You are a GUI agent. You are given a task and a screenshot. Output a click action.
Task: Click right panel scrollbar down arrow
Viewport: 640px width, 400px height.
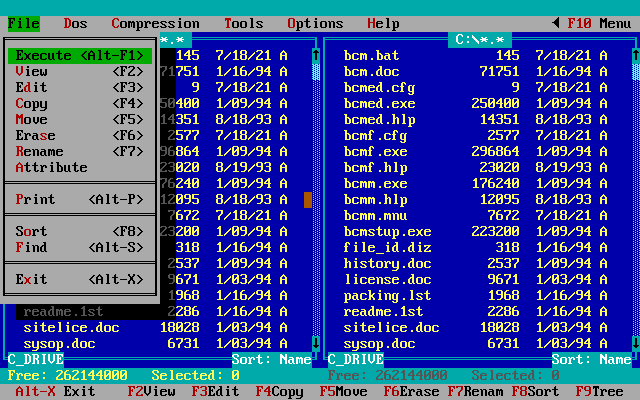(635, 343)
